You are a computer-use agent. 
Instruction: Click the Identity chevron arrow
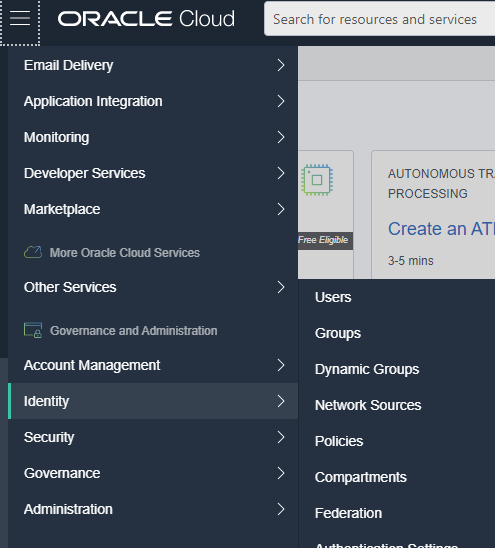(281, 401)
